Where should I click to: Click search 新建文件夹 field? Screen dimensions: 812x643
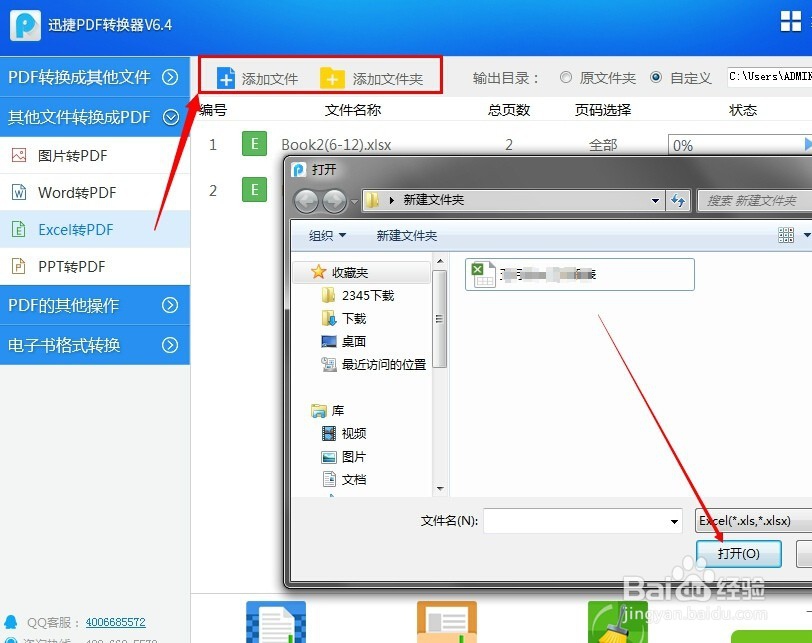pyautogui.click(x=755, y=200)
